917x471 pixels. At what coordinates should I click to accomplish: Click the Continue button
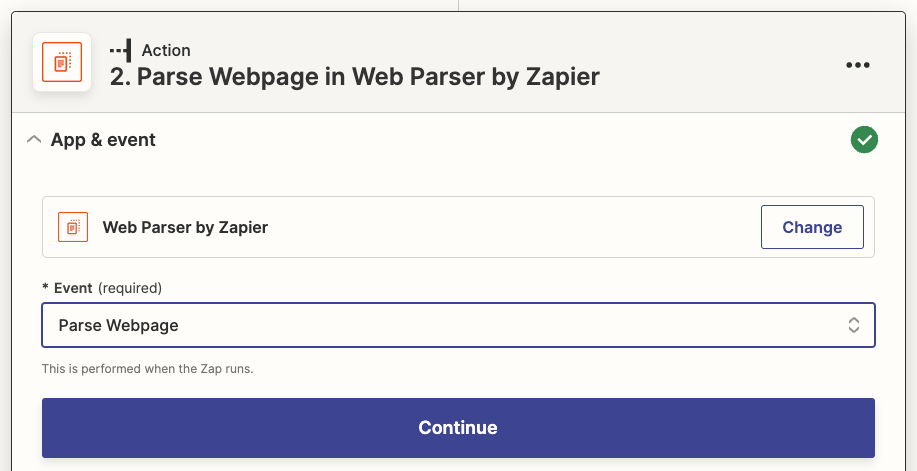[x=458, y=428]
